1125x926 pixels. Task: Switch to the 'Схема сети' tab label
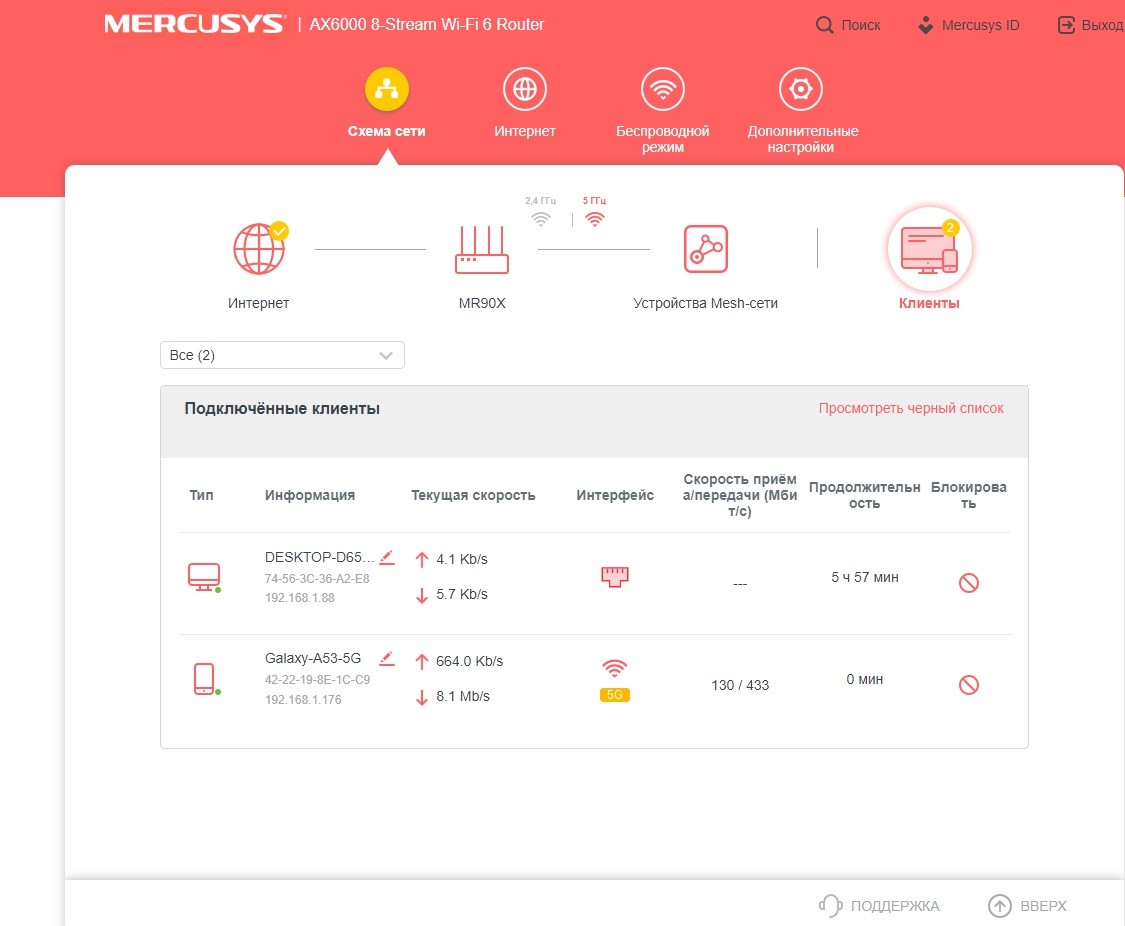(x=387, y=131)
